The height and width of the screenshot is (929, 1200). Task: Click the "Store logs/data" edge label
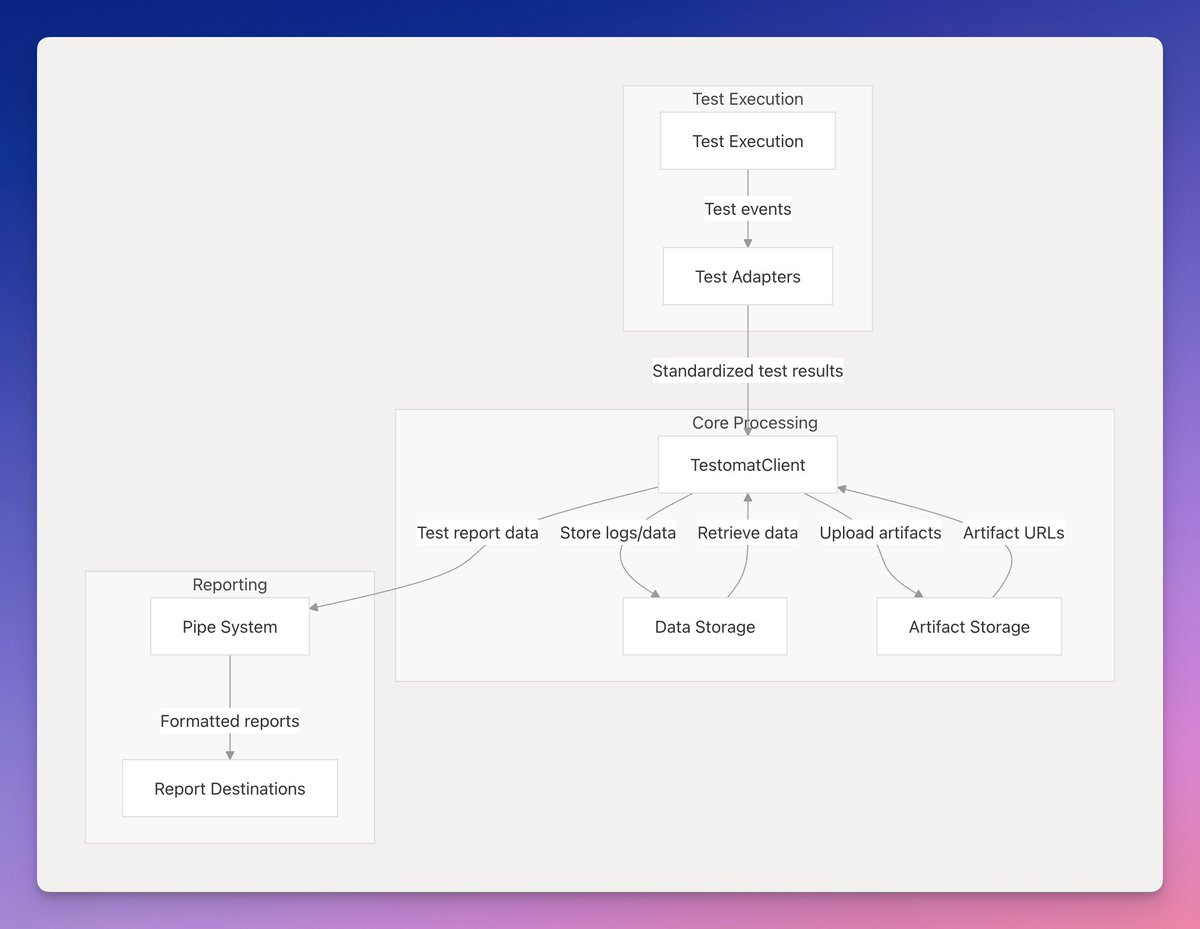coord(618,533)
